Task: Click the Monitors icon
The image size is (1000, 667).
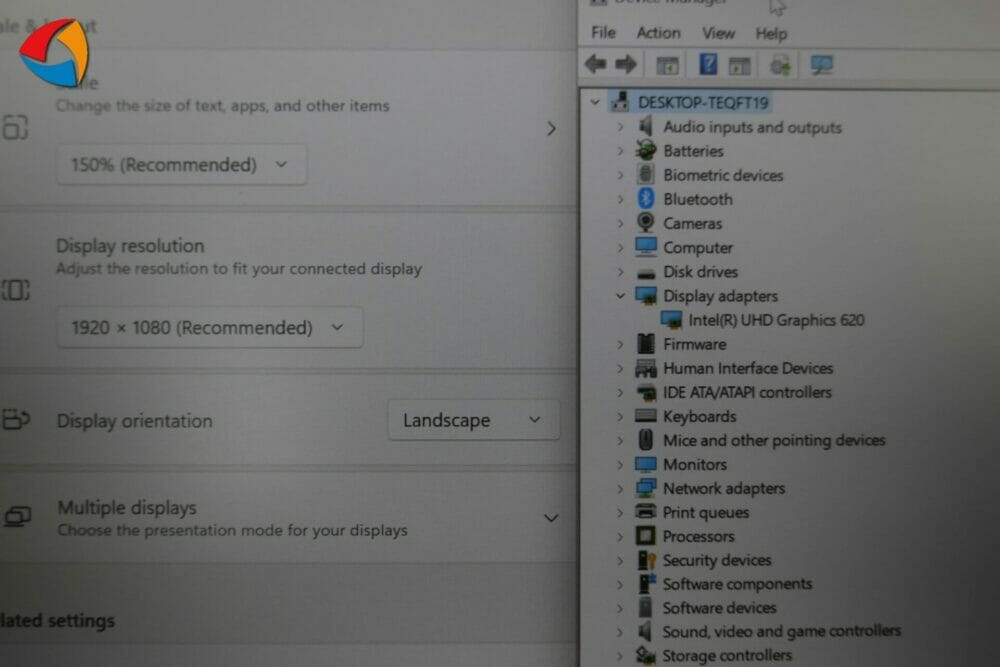Action: coord(645,464)
